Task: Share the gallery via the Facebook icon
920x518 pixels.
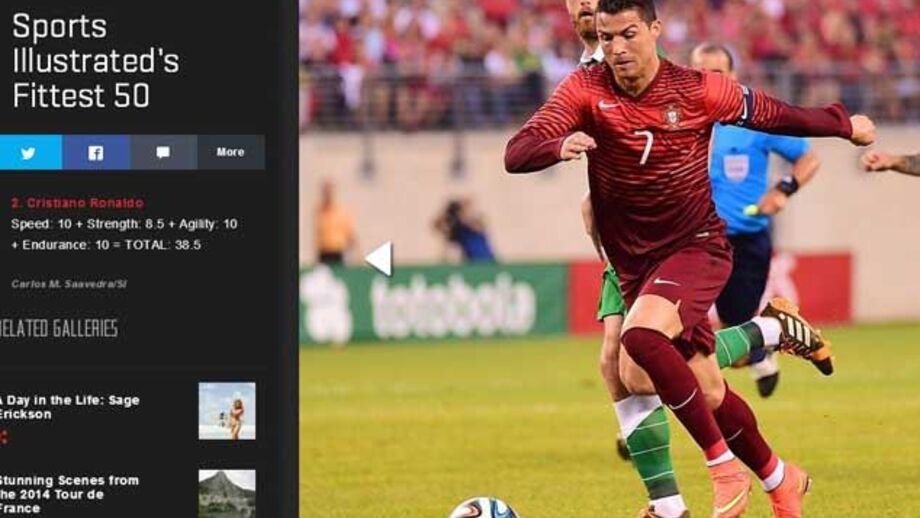Action: 96,153
